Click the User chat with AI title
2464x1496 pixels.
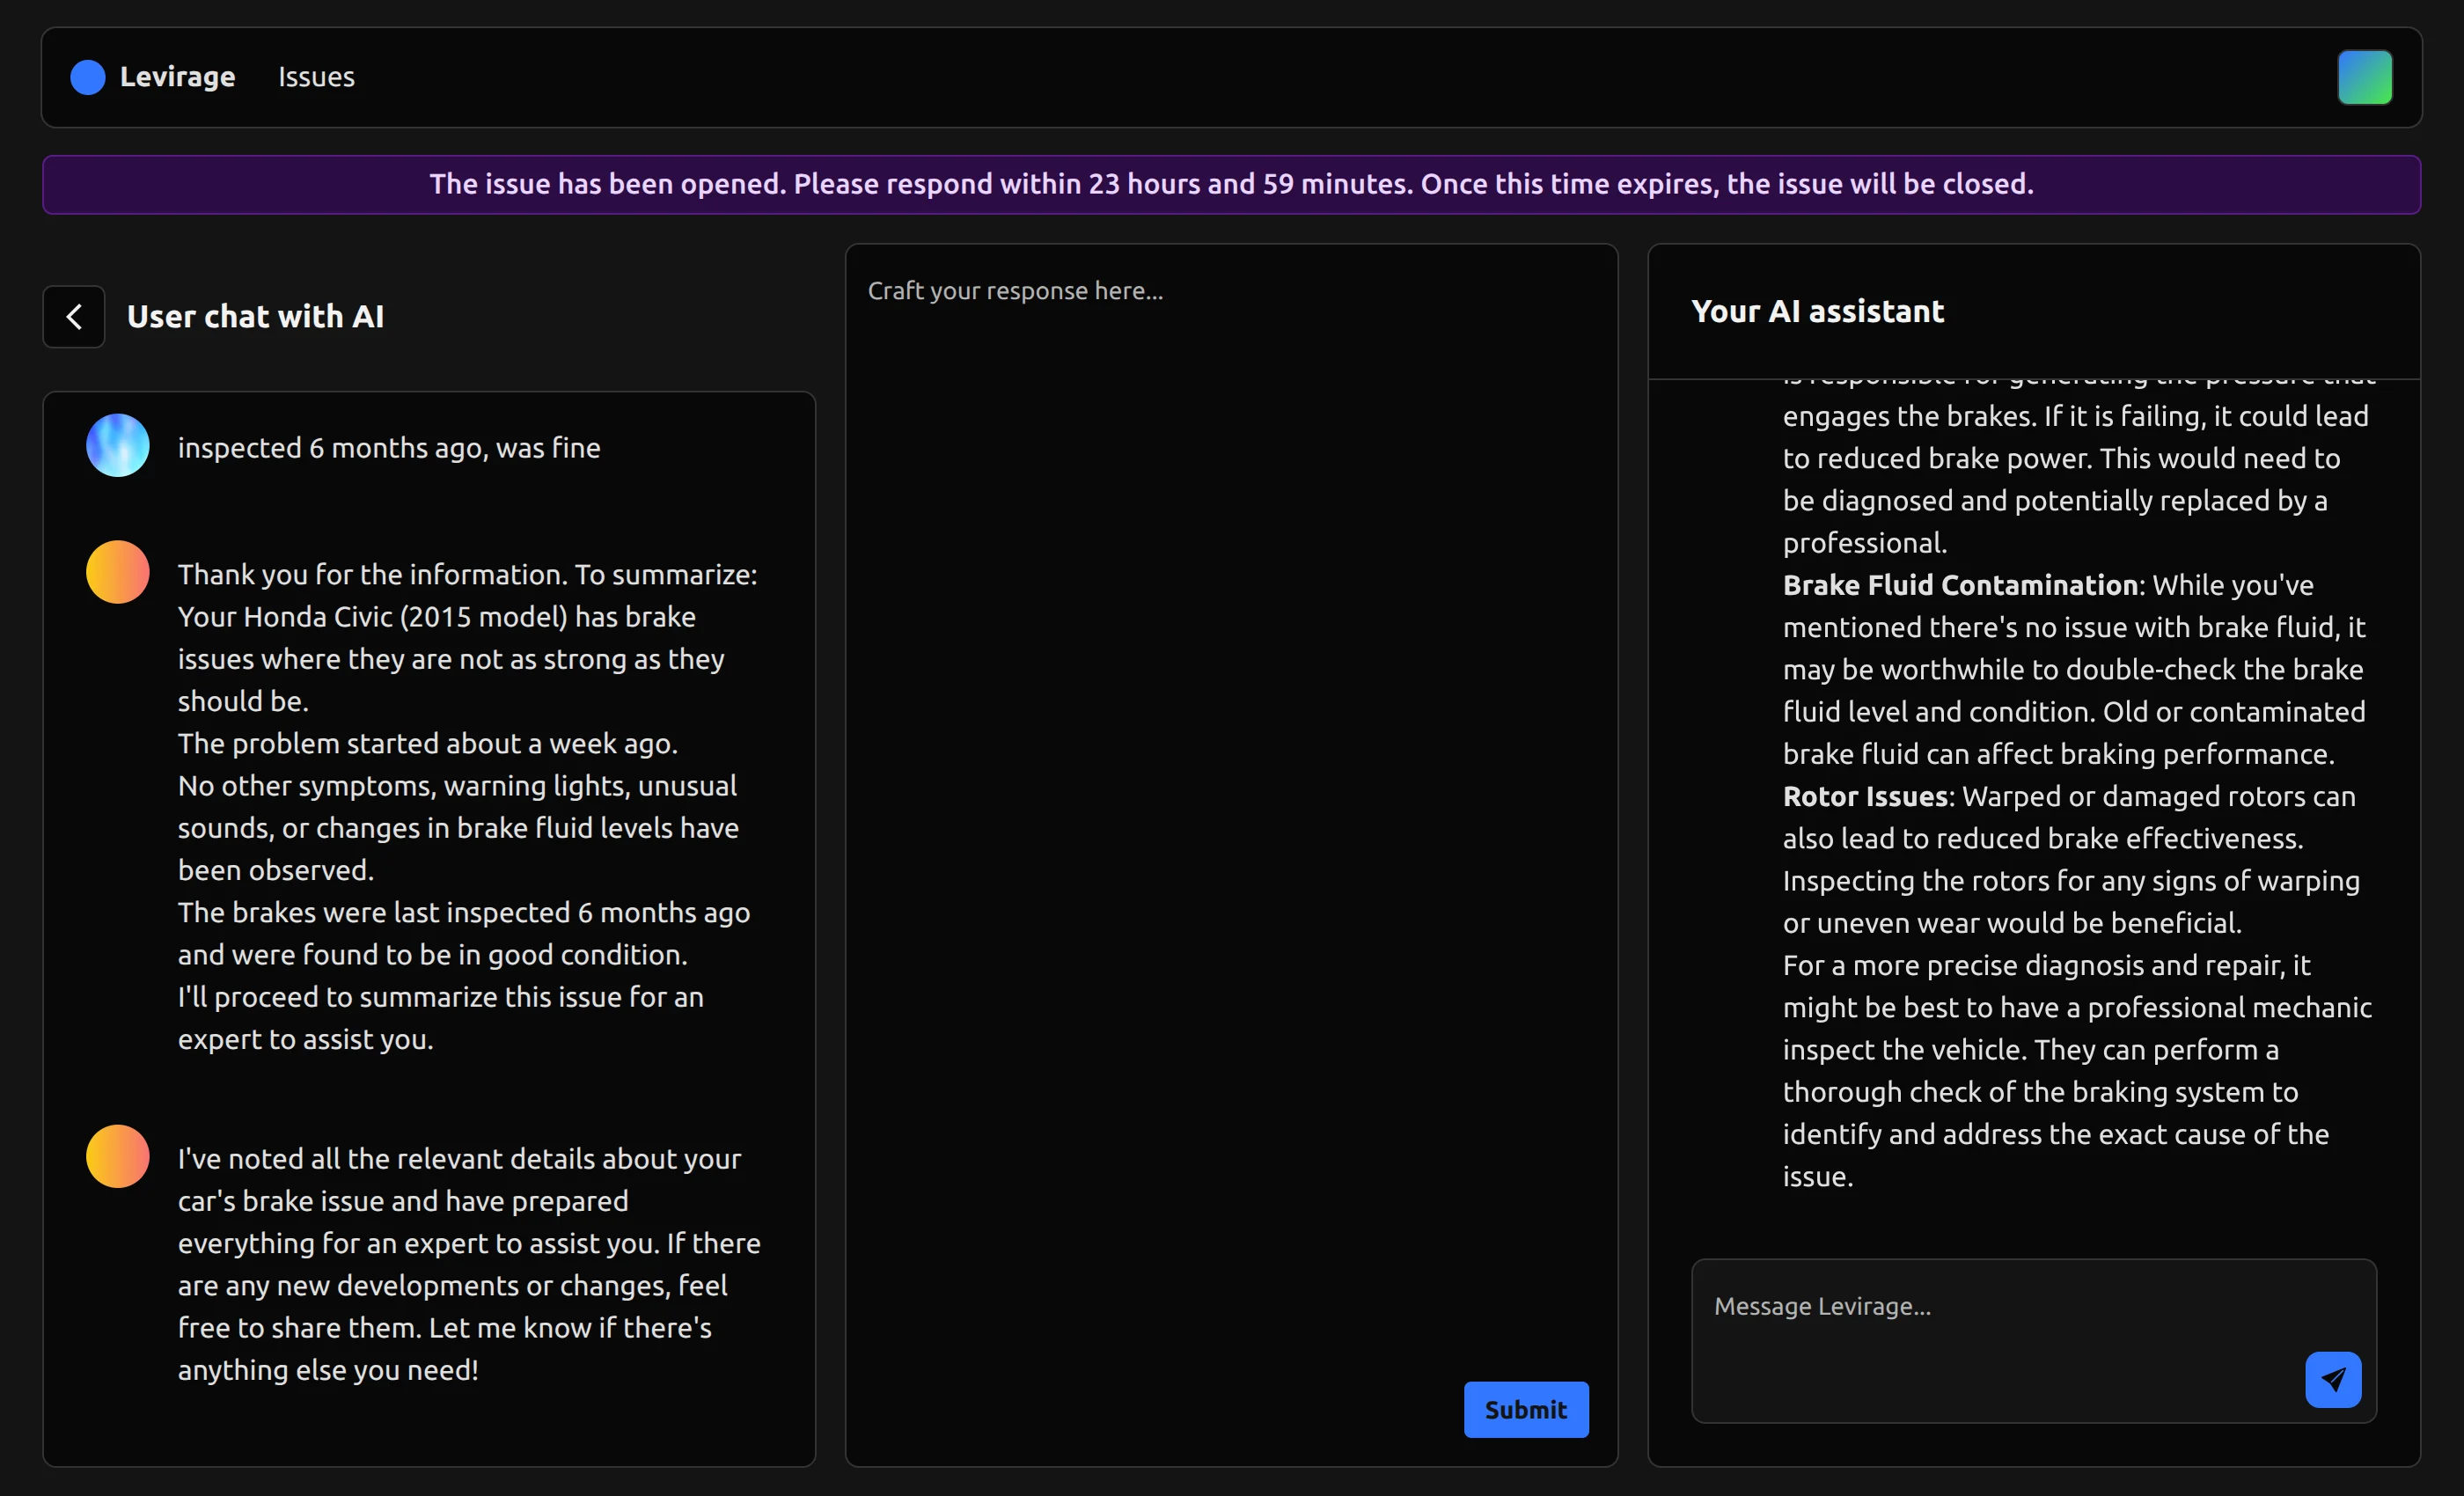(x=255, y=317)
